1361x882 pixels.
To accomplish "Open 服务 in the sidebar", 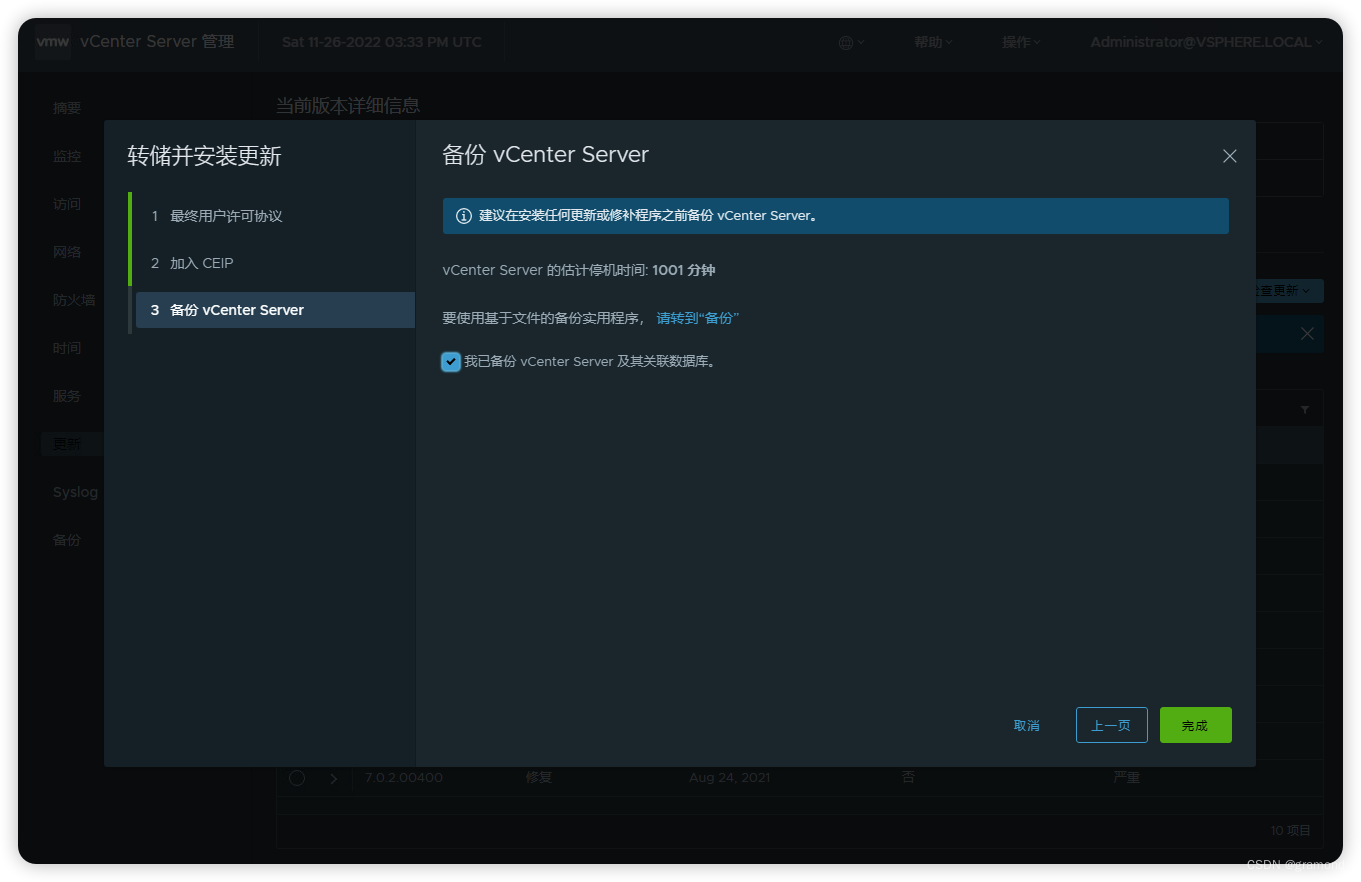I will (67, 396).
